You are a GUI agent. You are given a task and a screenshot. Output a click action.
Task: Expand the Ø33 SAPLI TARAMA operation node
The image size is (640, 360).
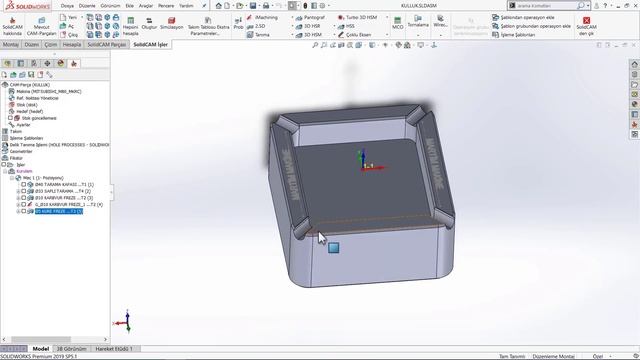click(18, 191)
